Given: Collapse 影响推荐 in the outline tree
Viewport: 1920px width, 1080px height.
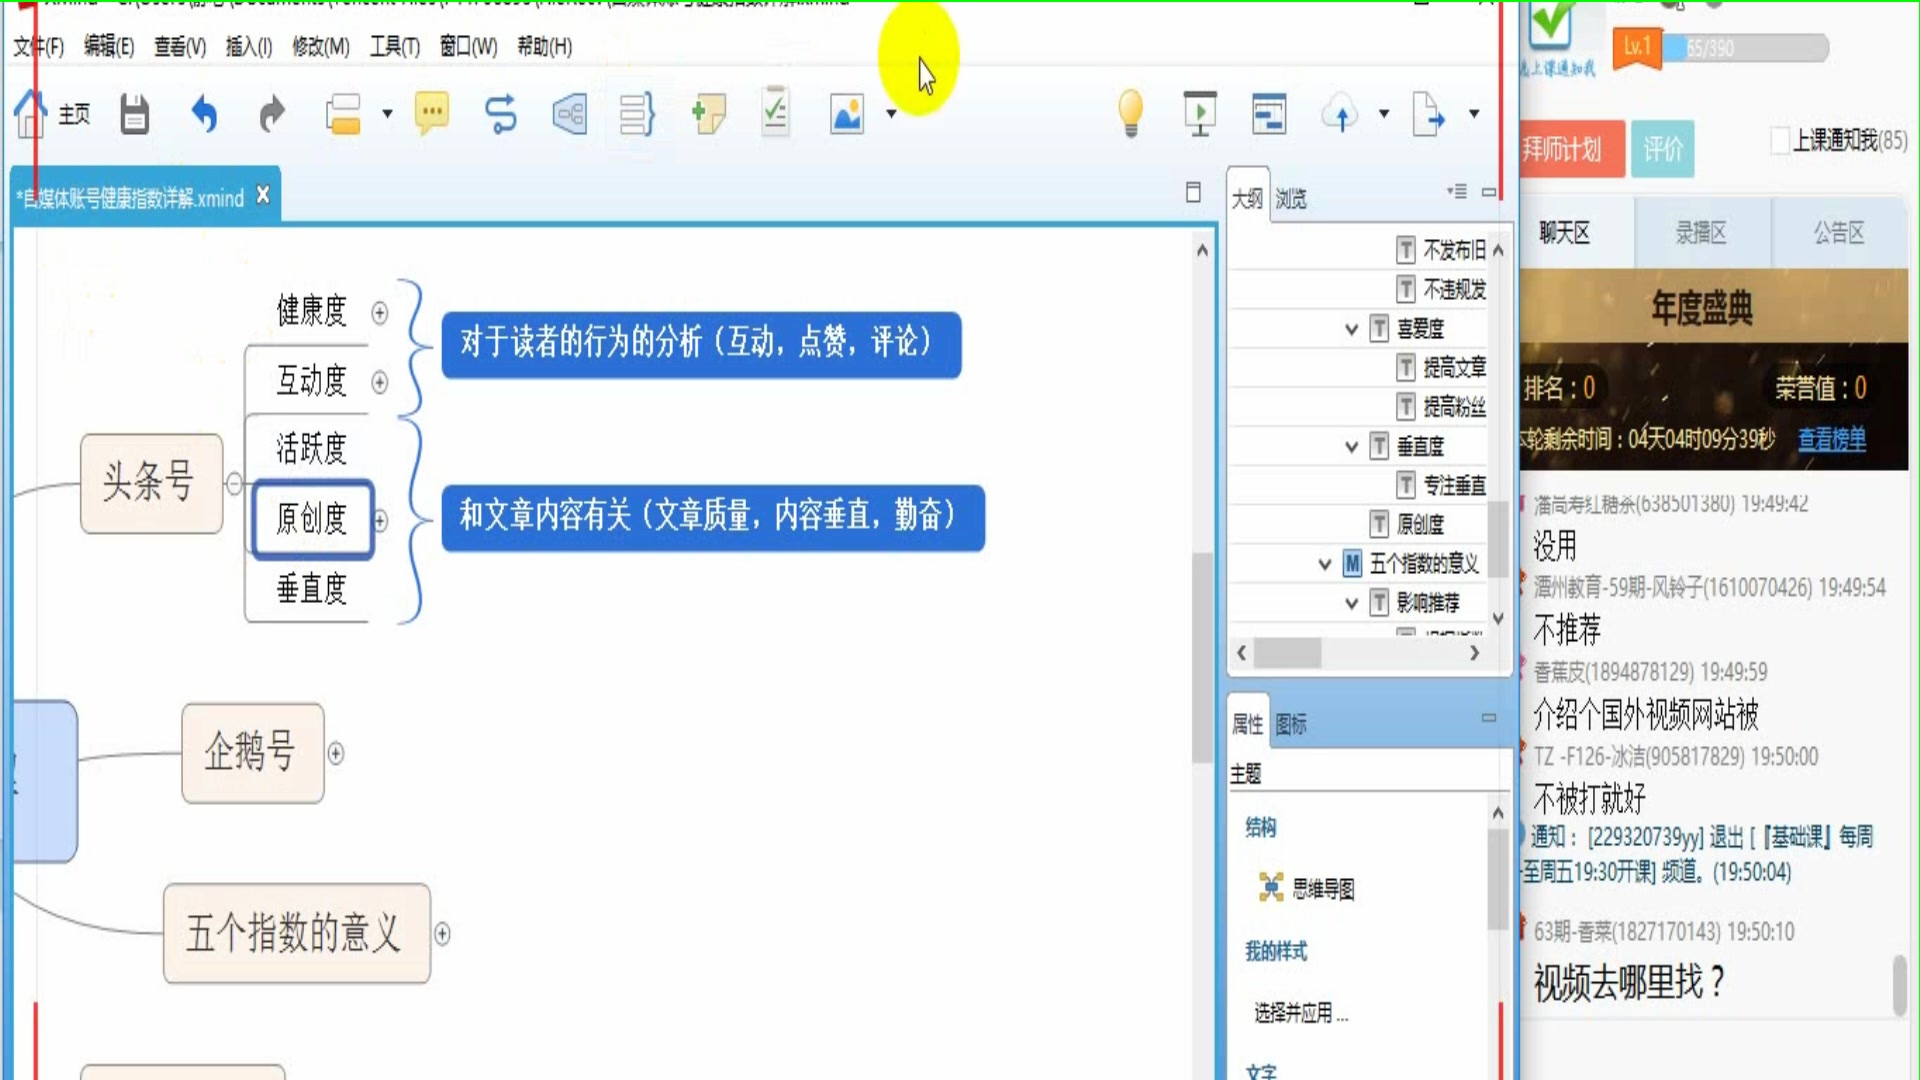Looking at the screenshot, I should (1351, 603).
